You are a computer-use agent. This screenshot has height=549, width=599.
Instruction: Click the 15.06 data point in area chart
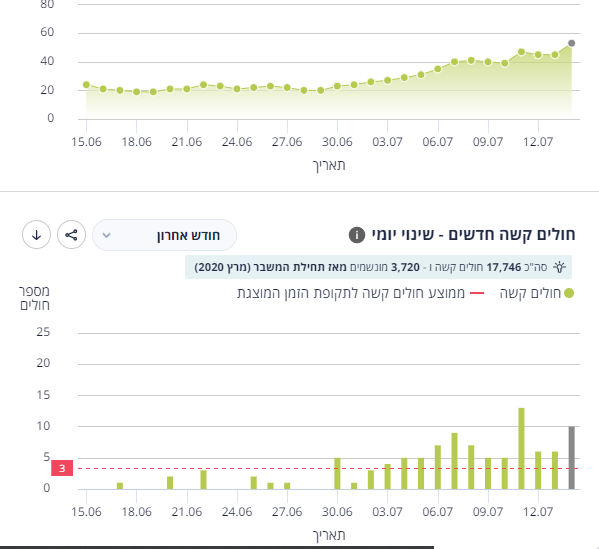(86, 84)
